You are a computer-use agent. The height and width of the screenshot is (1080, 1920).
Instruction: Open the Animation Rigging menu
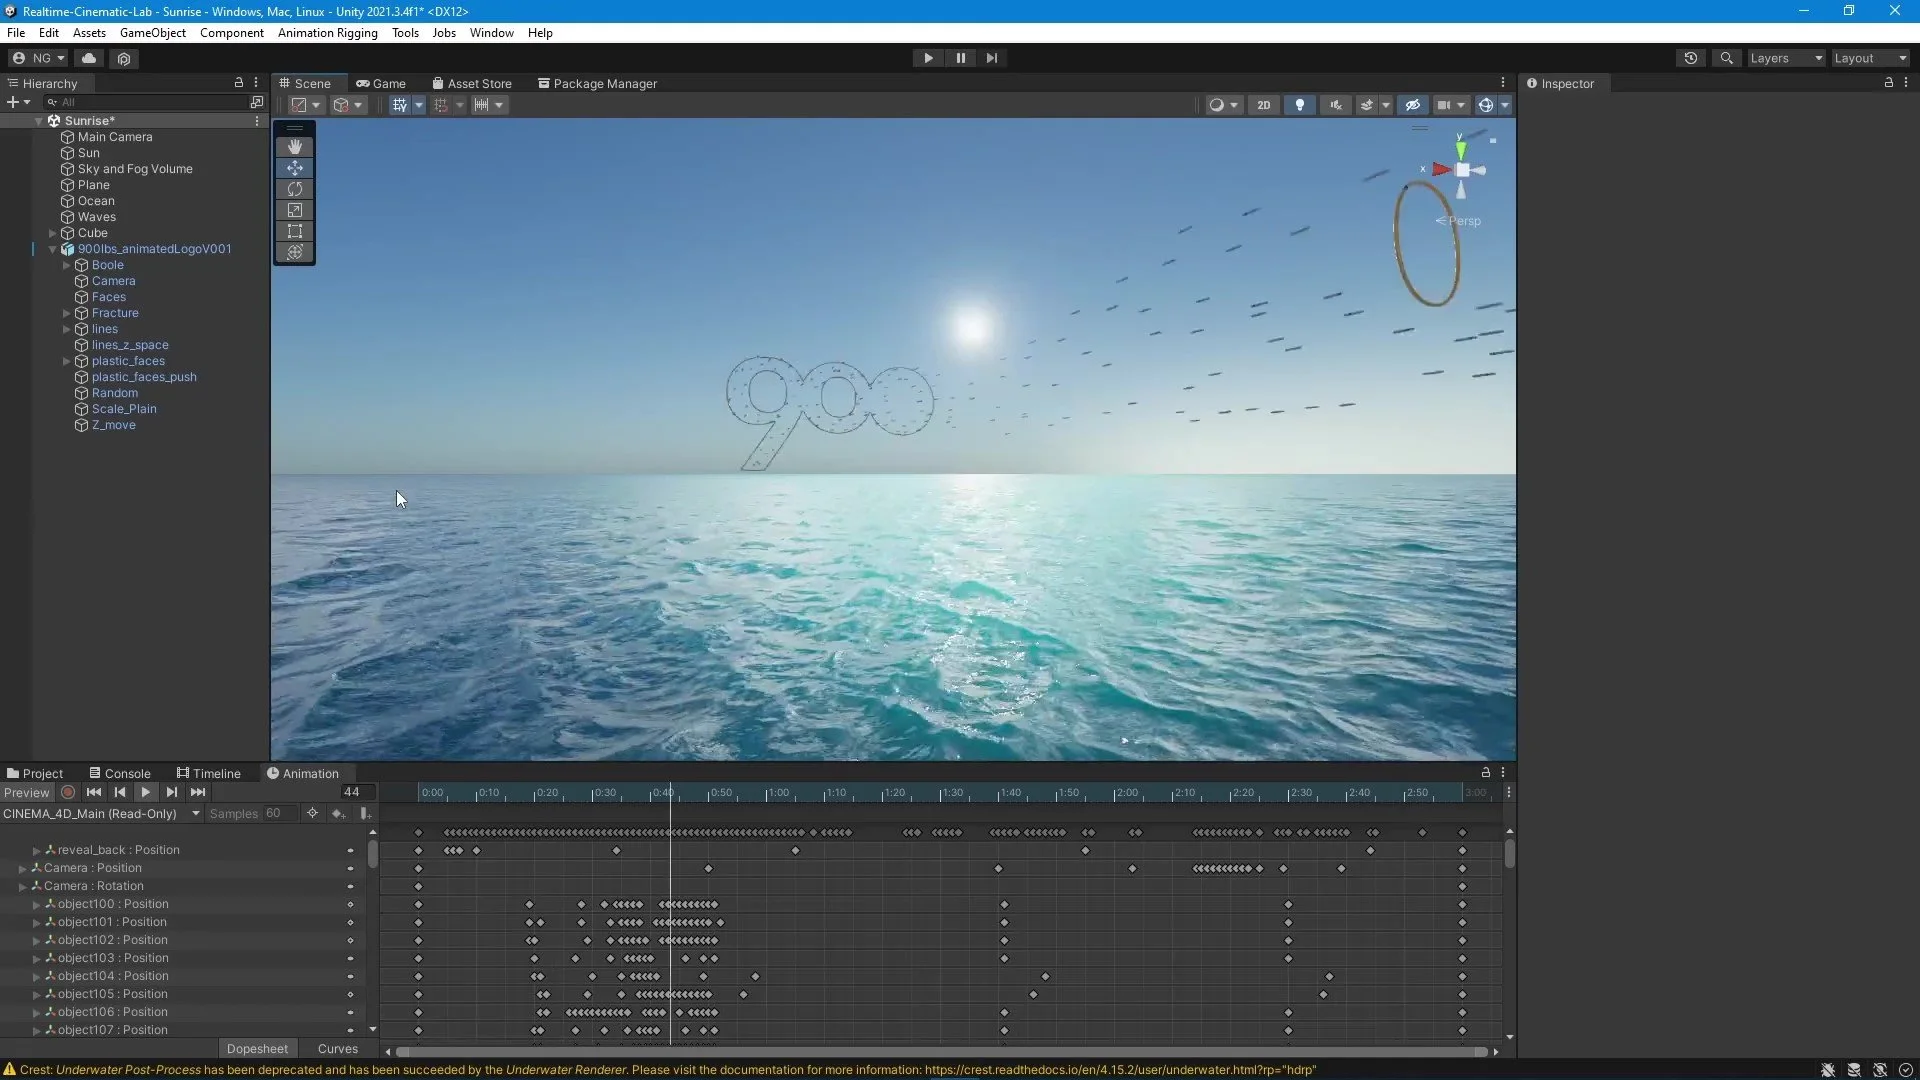click(x=327, y=33)
